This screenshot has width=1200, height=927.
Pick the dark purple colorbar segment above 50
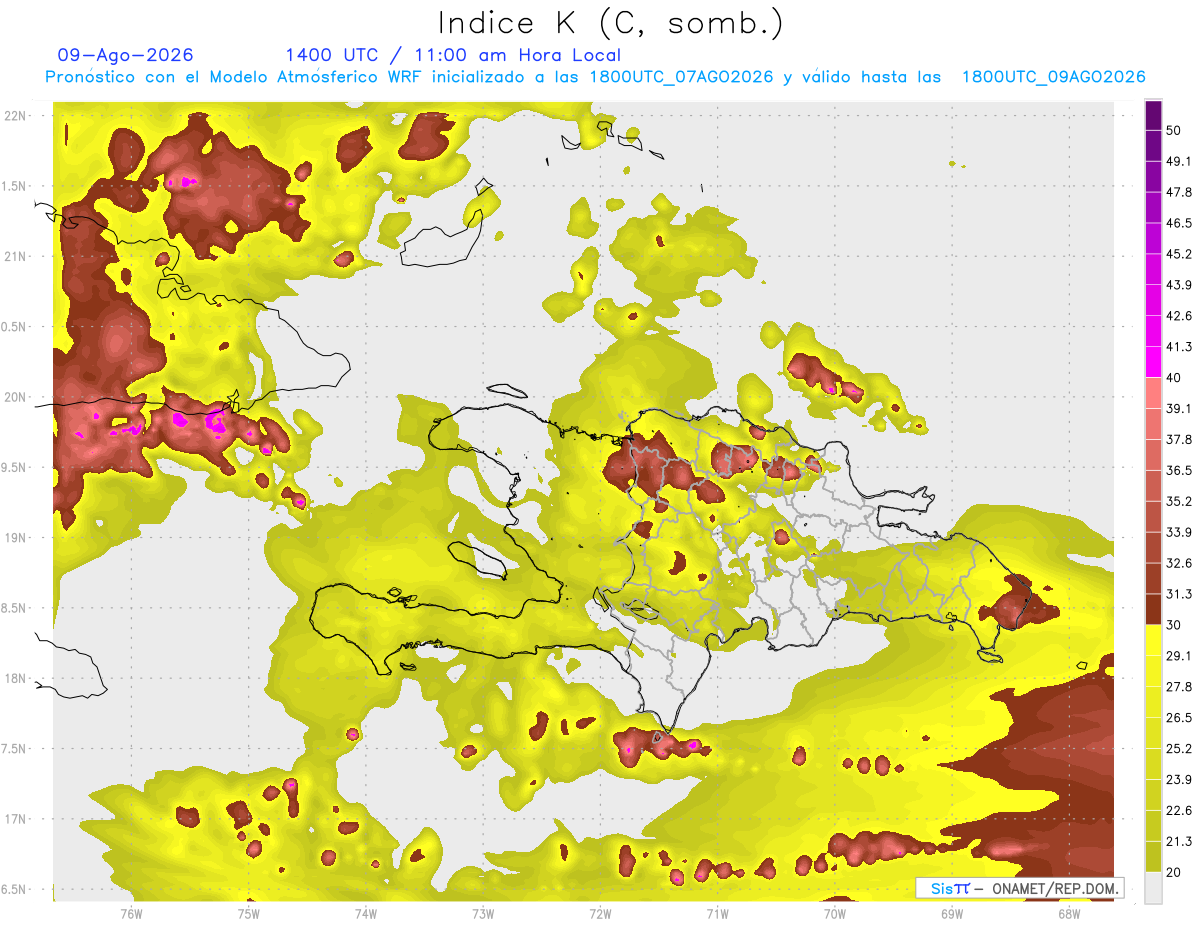[1153, 116]
